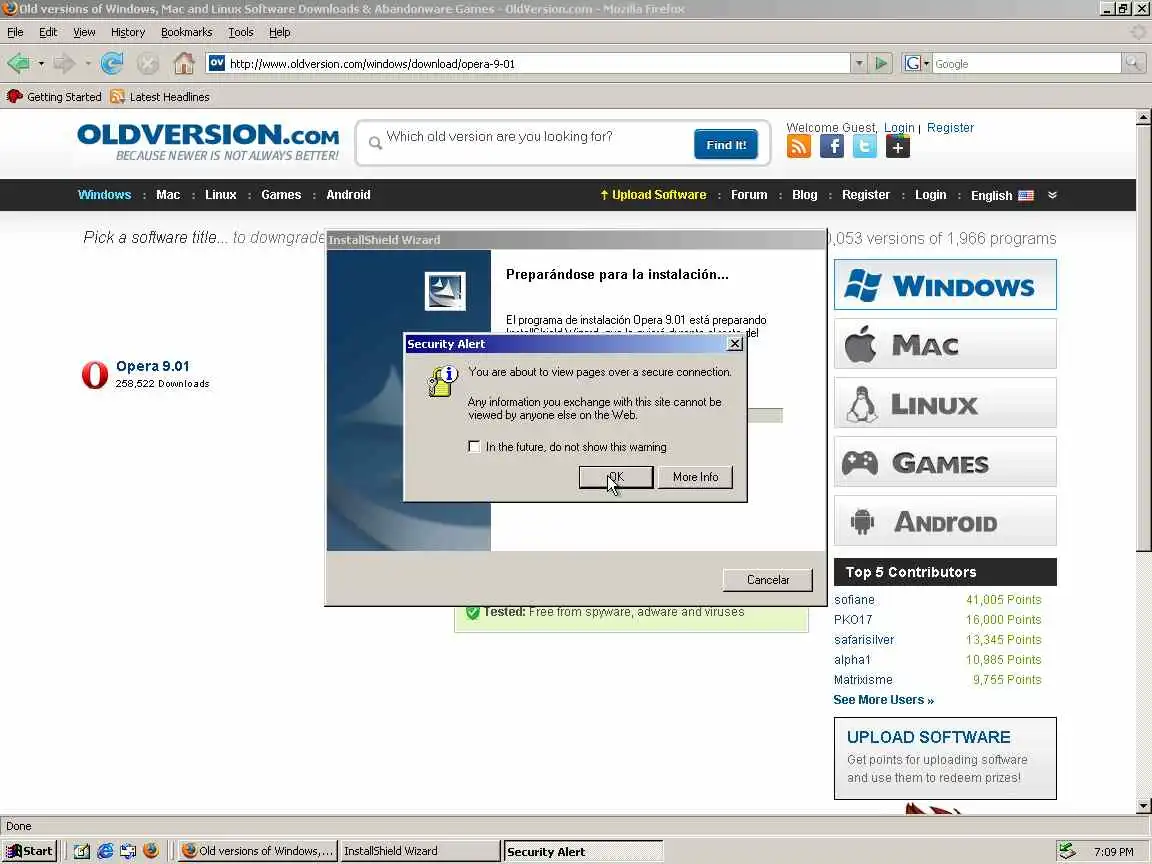This screenshot has height=864, width=1152.
Task: Switch to InstallShield Wizard taskbar button
Action: [420, 851]
